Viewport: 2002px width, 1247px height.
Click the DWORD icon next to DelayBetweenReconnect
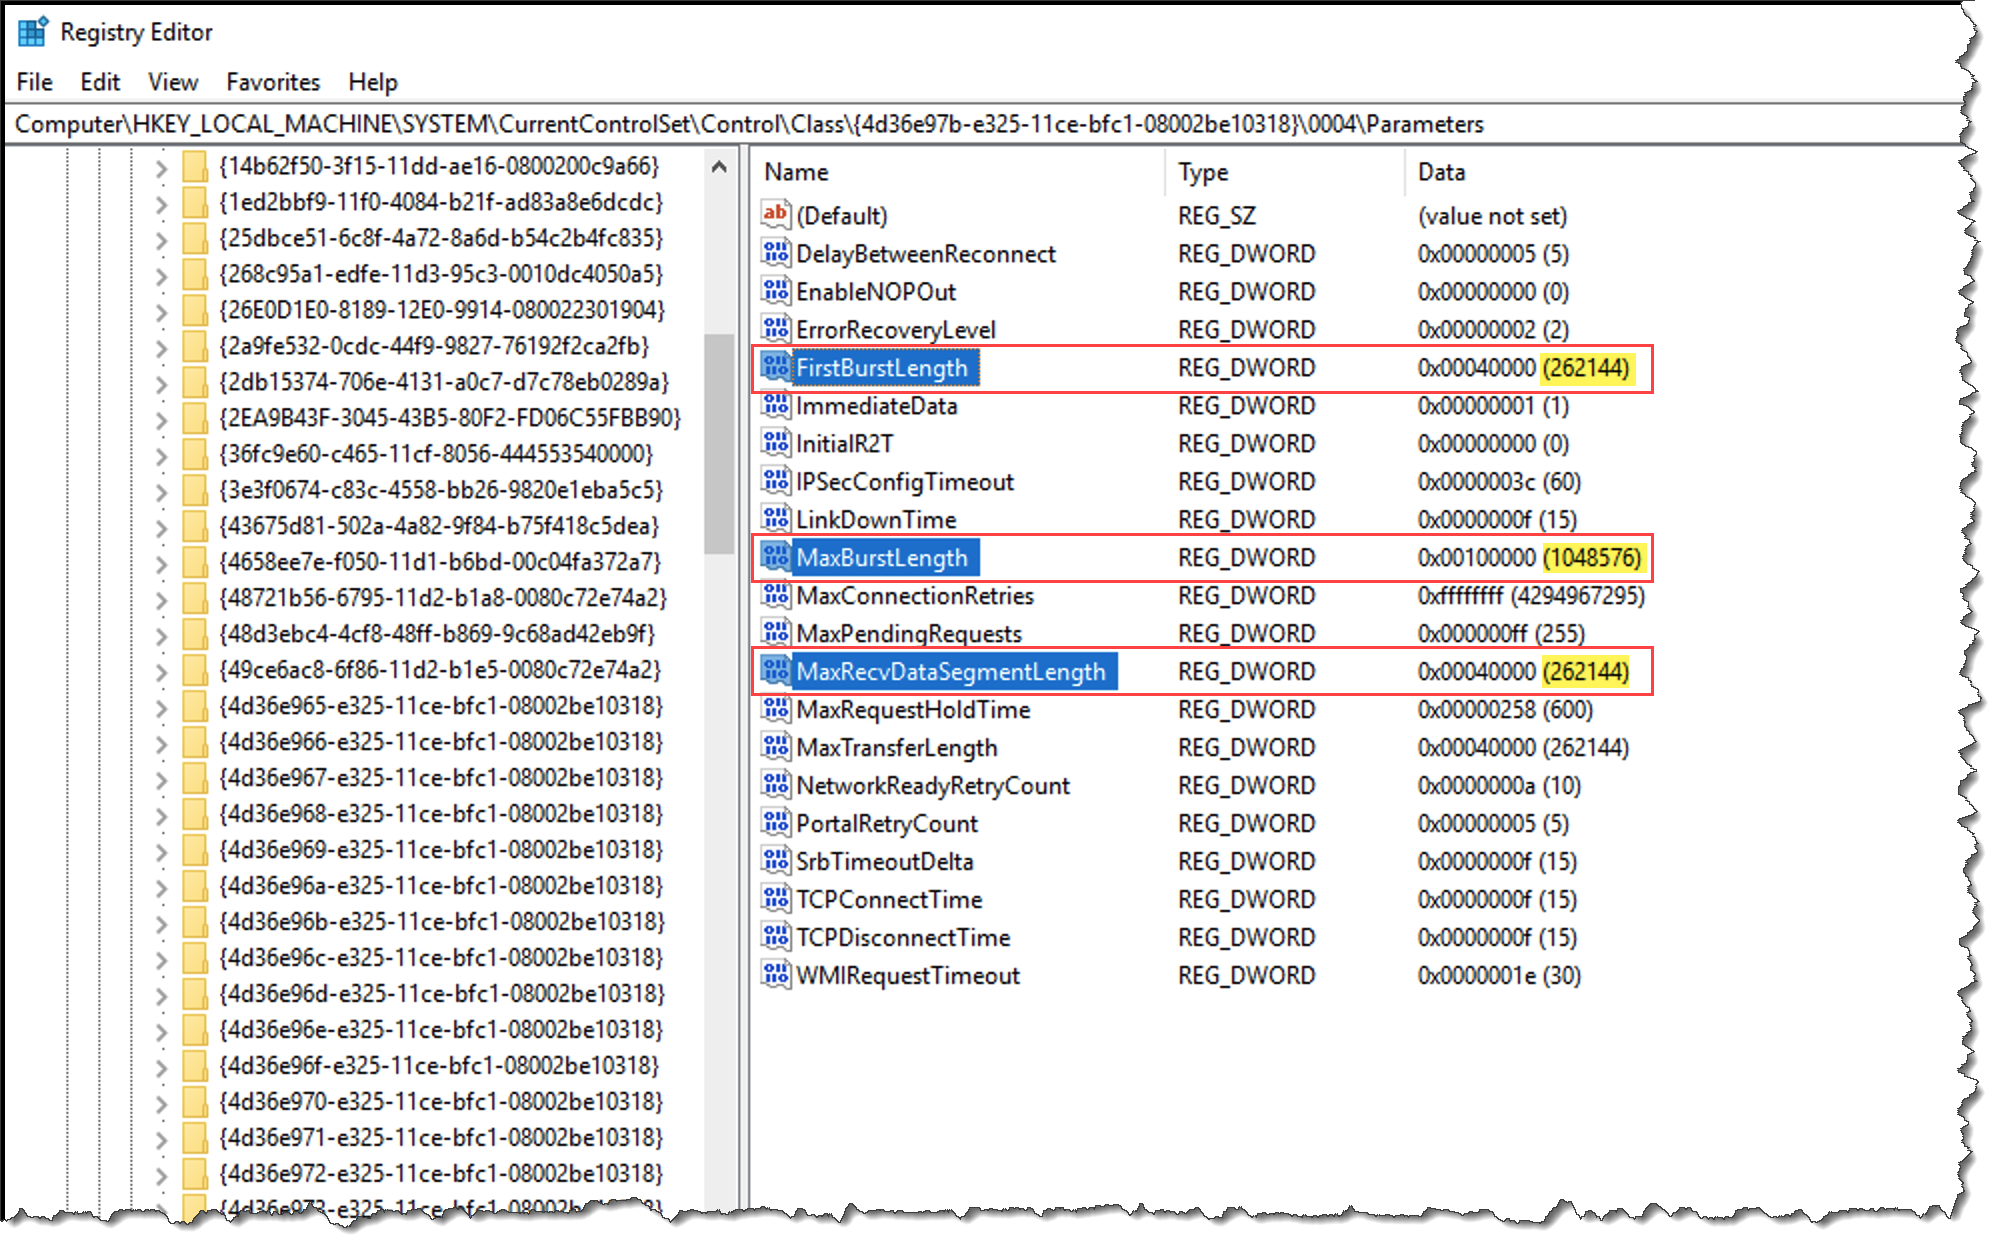point(775,253)
